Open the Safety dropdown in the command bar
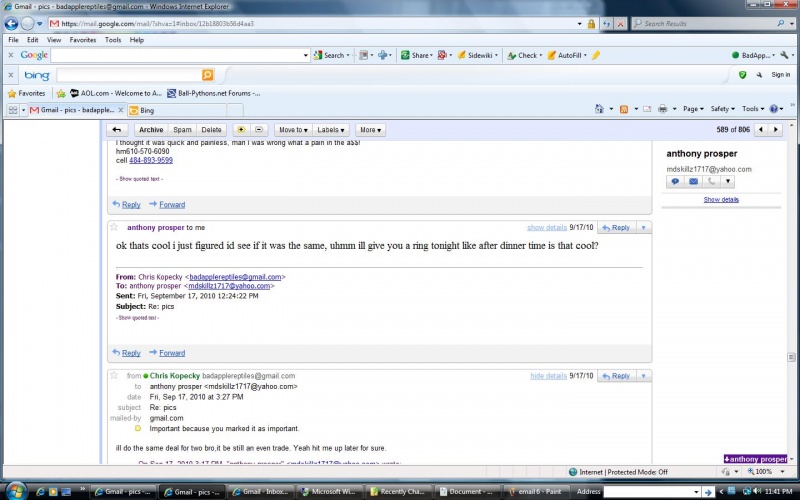The height and width of the screenshot is (500, 800). (x=722, y=109)
